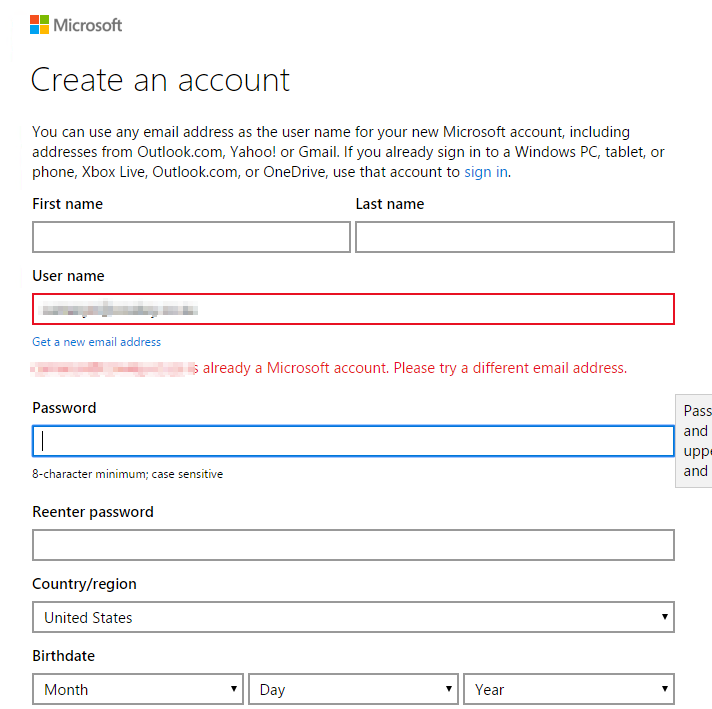Click the 'First name' label

(x=68, y=204)
